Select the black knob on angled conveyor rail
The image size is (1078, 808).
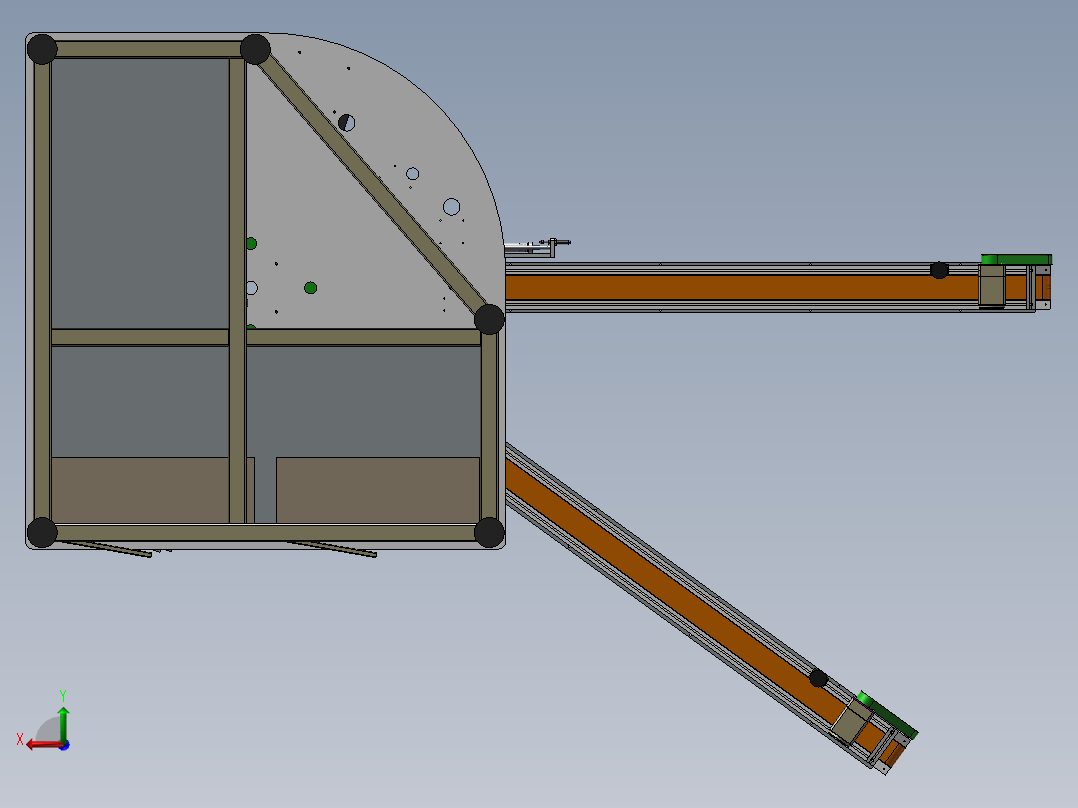pos(818,678)
